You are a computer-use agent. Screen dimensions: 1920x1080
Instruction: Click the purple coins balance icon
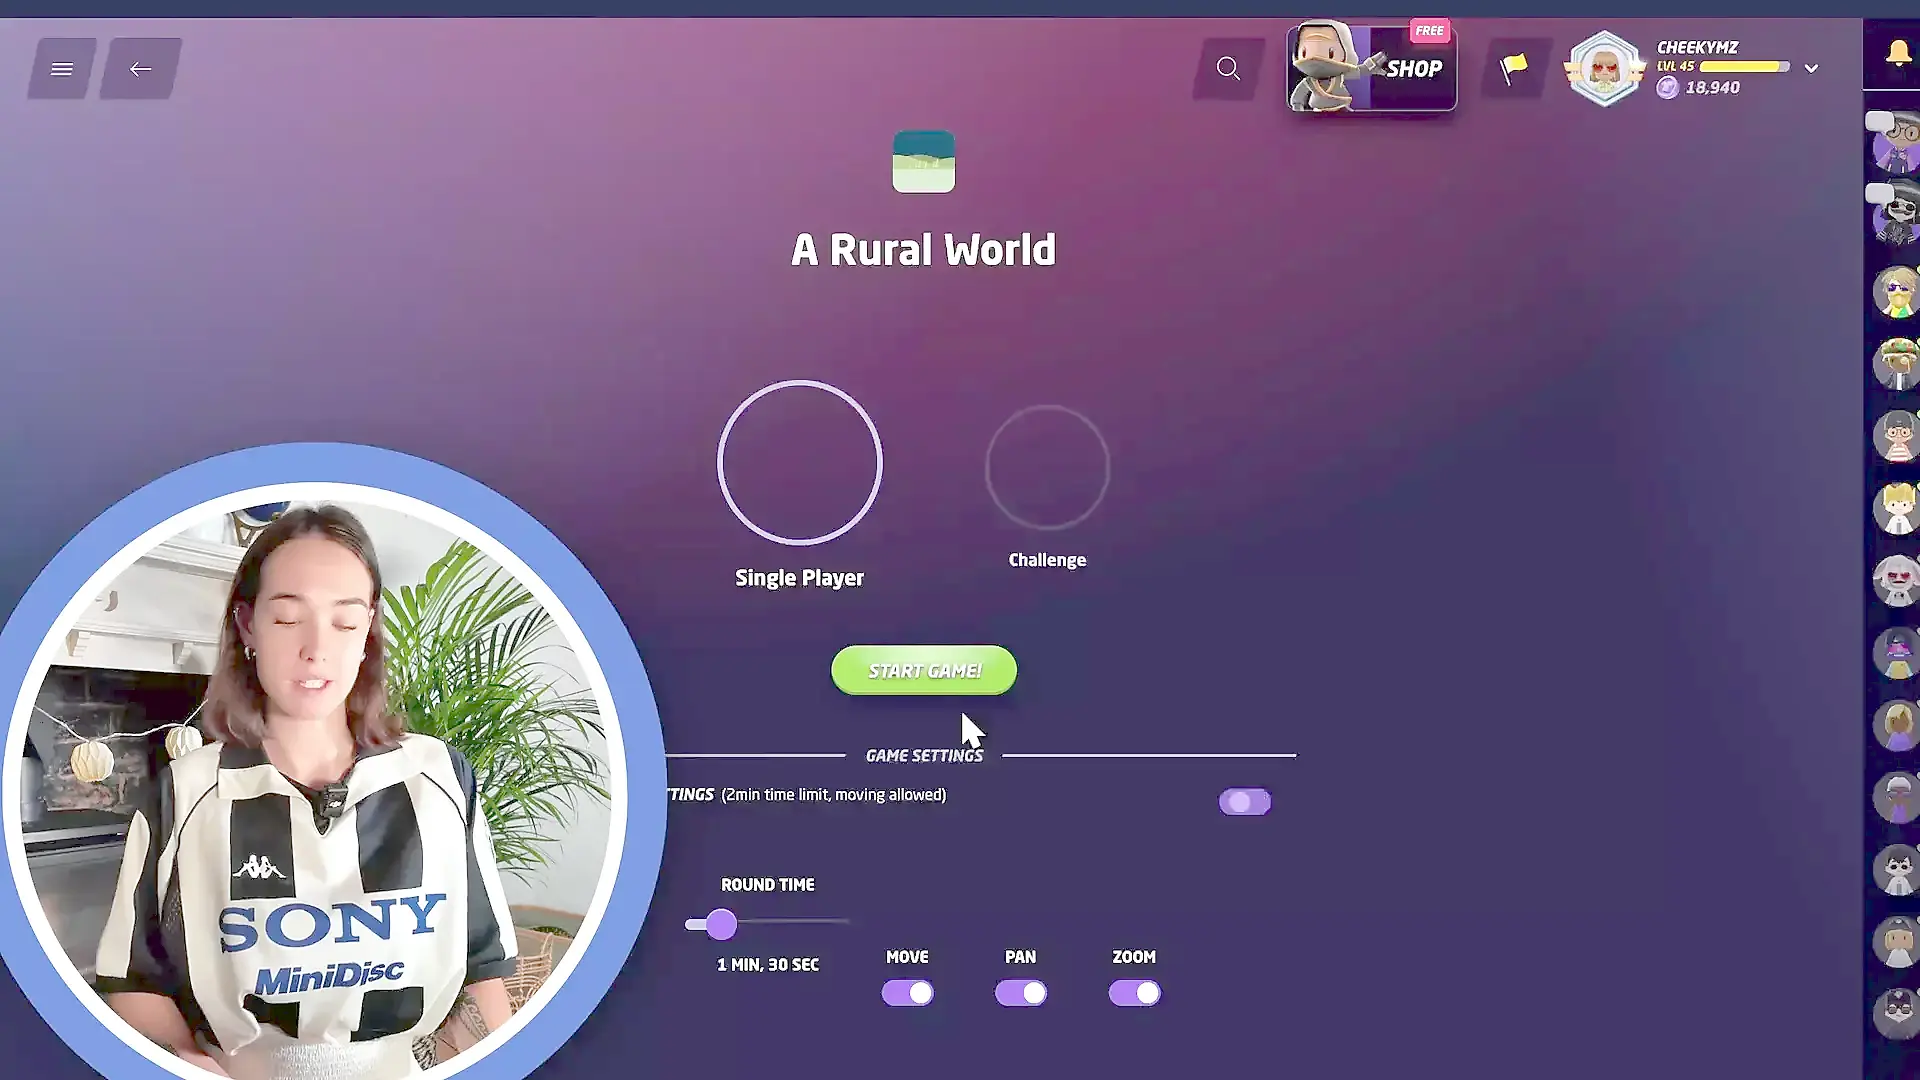point(1667,88)
